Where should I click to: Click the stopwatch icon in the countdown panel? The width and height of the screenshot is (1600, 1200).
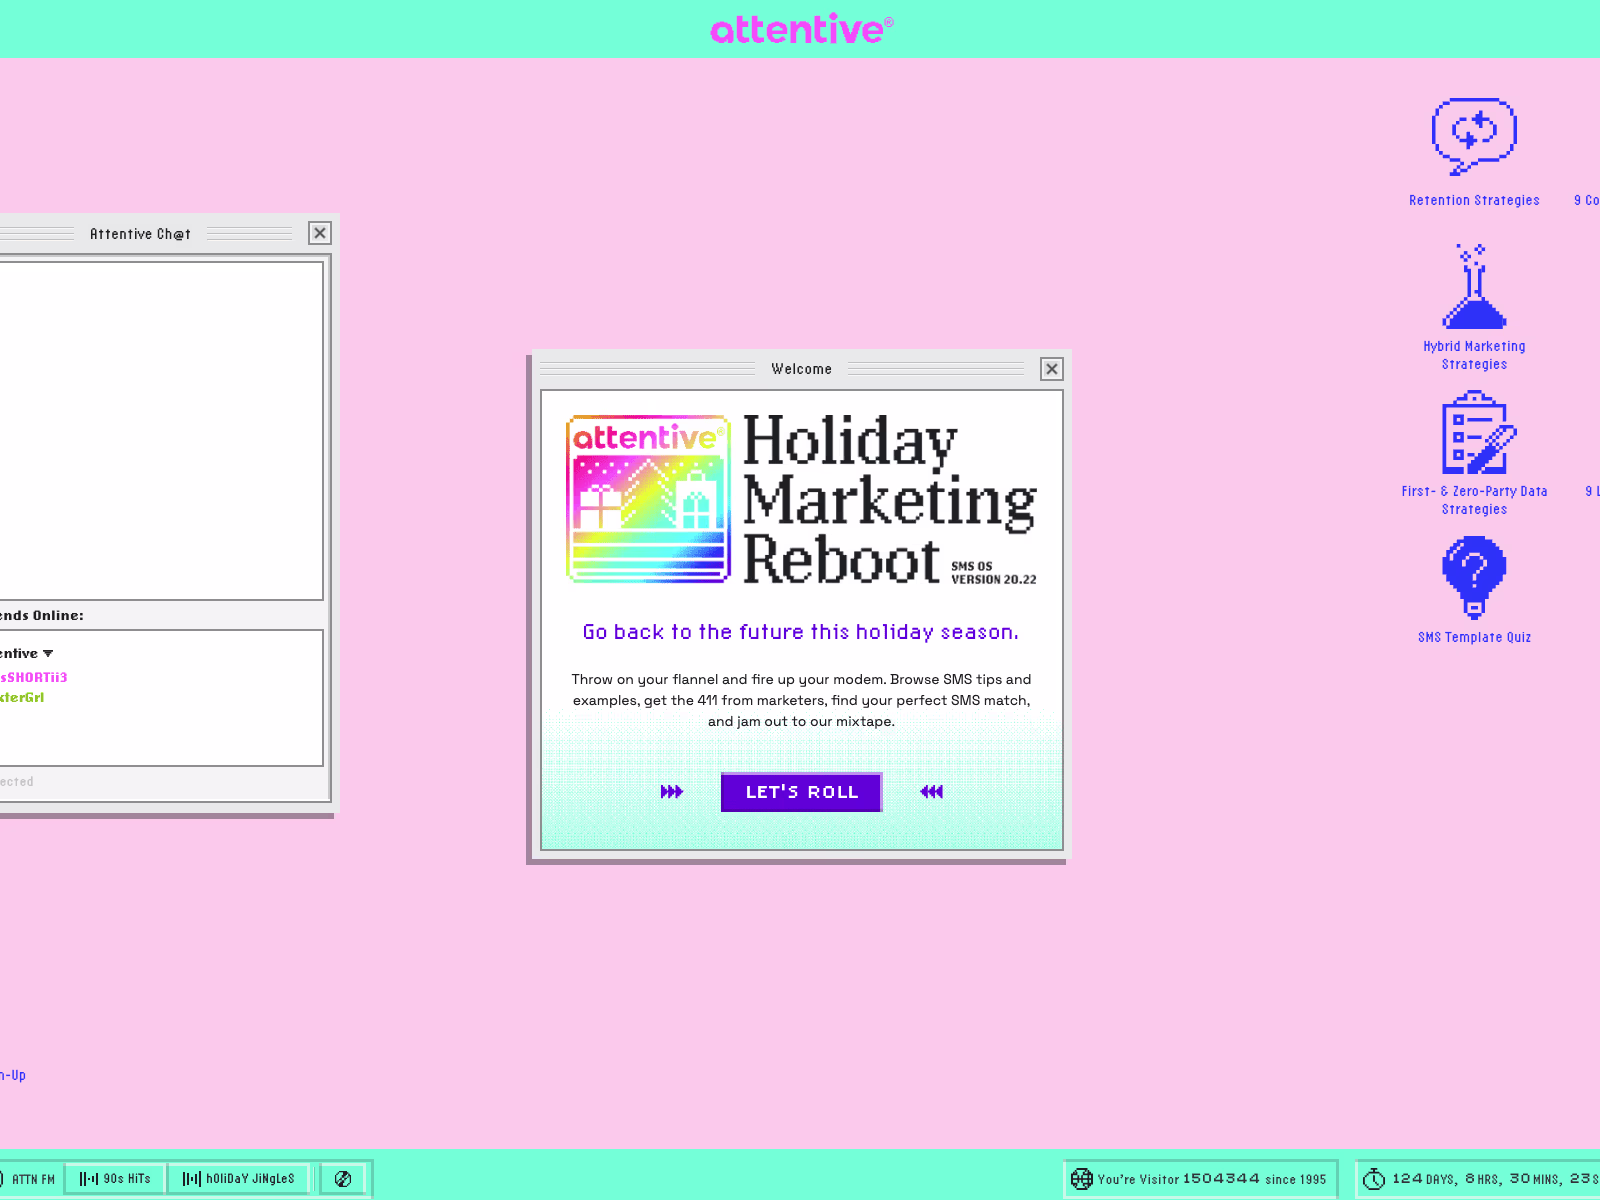pyautogui.click(x=1375, y=1179)
